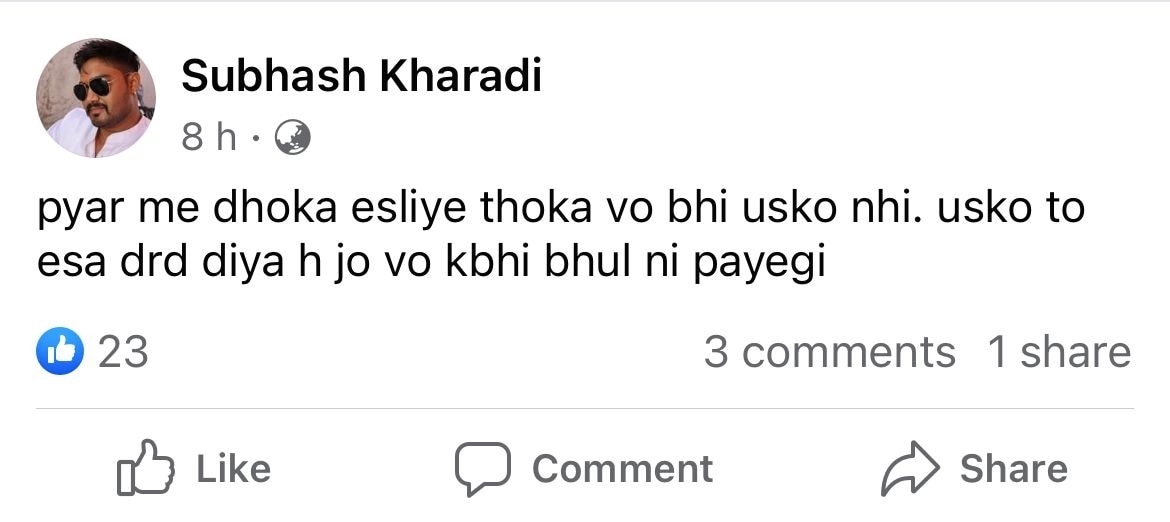
Task: Click the Share arrow icon
Action: coord(911,470)
